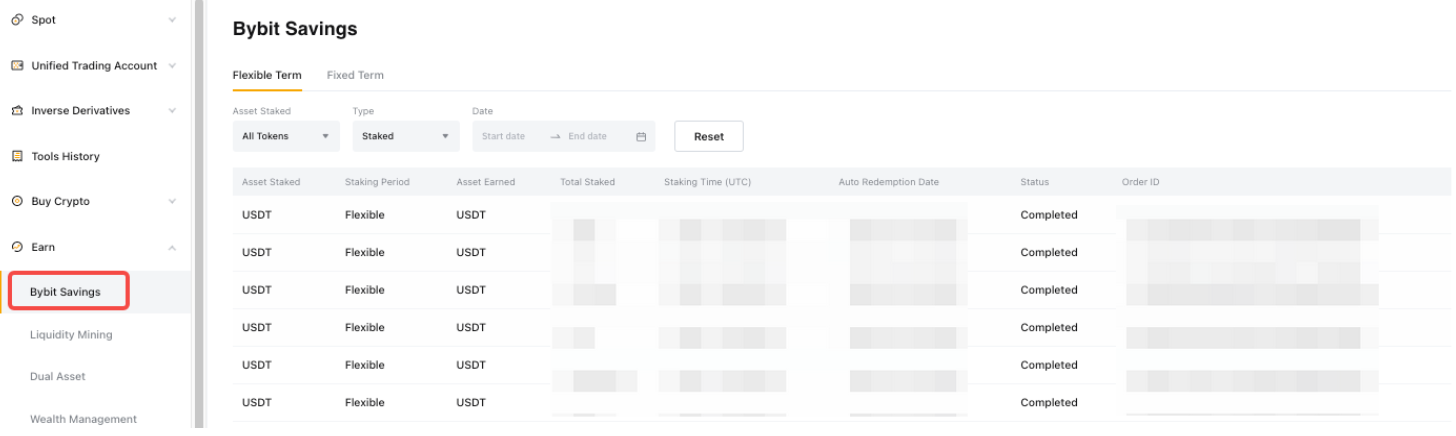
Task: Open the Type dropdown showing Staked
Action: click(x=405, y=137)
